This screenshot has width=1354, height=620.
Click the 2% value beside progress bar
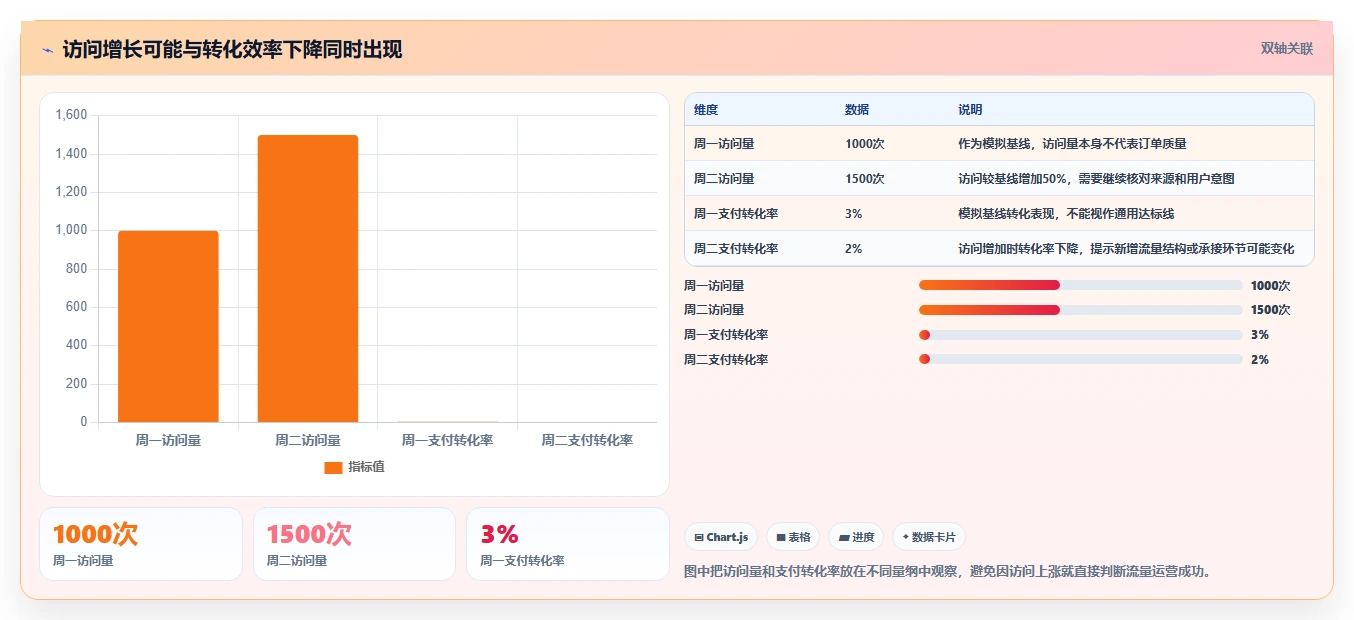pyautogui.click(x=1259, y=360)
